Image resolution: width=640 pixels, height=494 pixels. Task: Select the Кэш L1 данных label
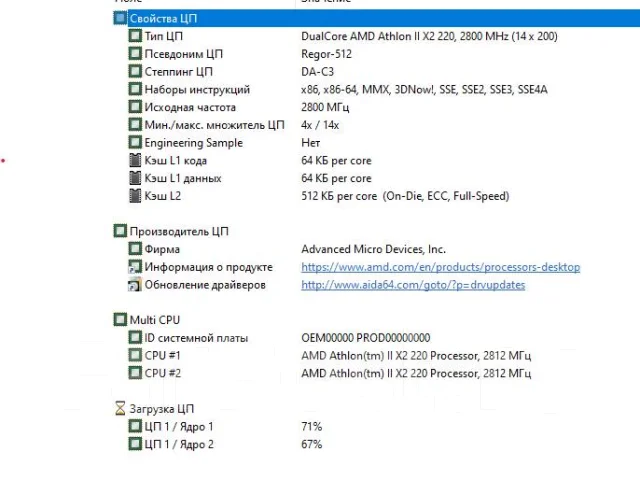183,178
